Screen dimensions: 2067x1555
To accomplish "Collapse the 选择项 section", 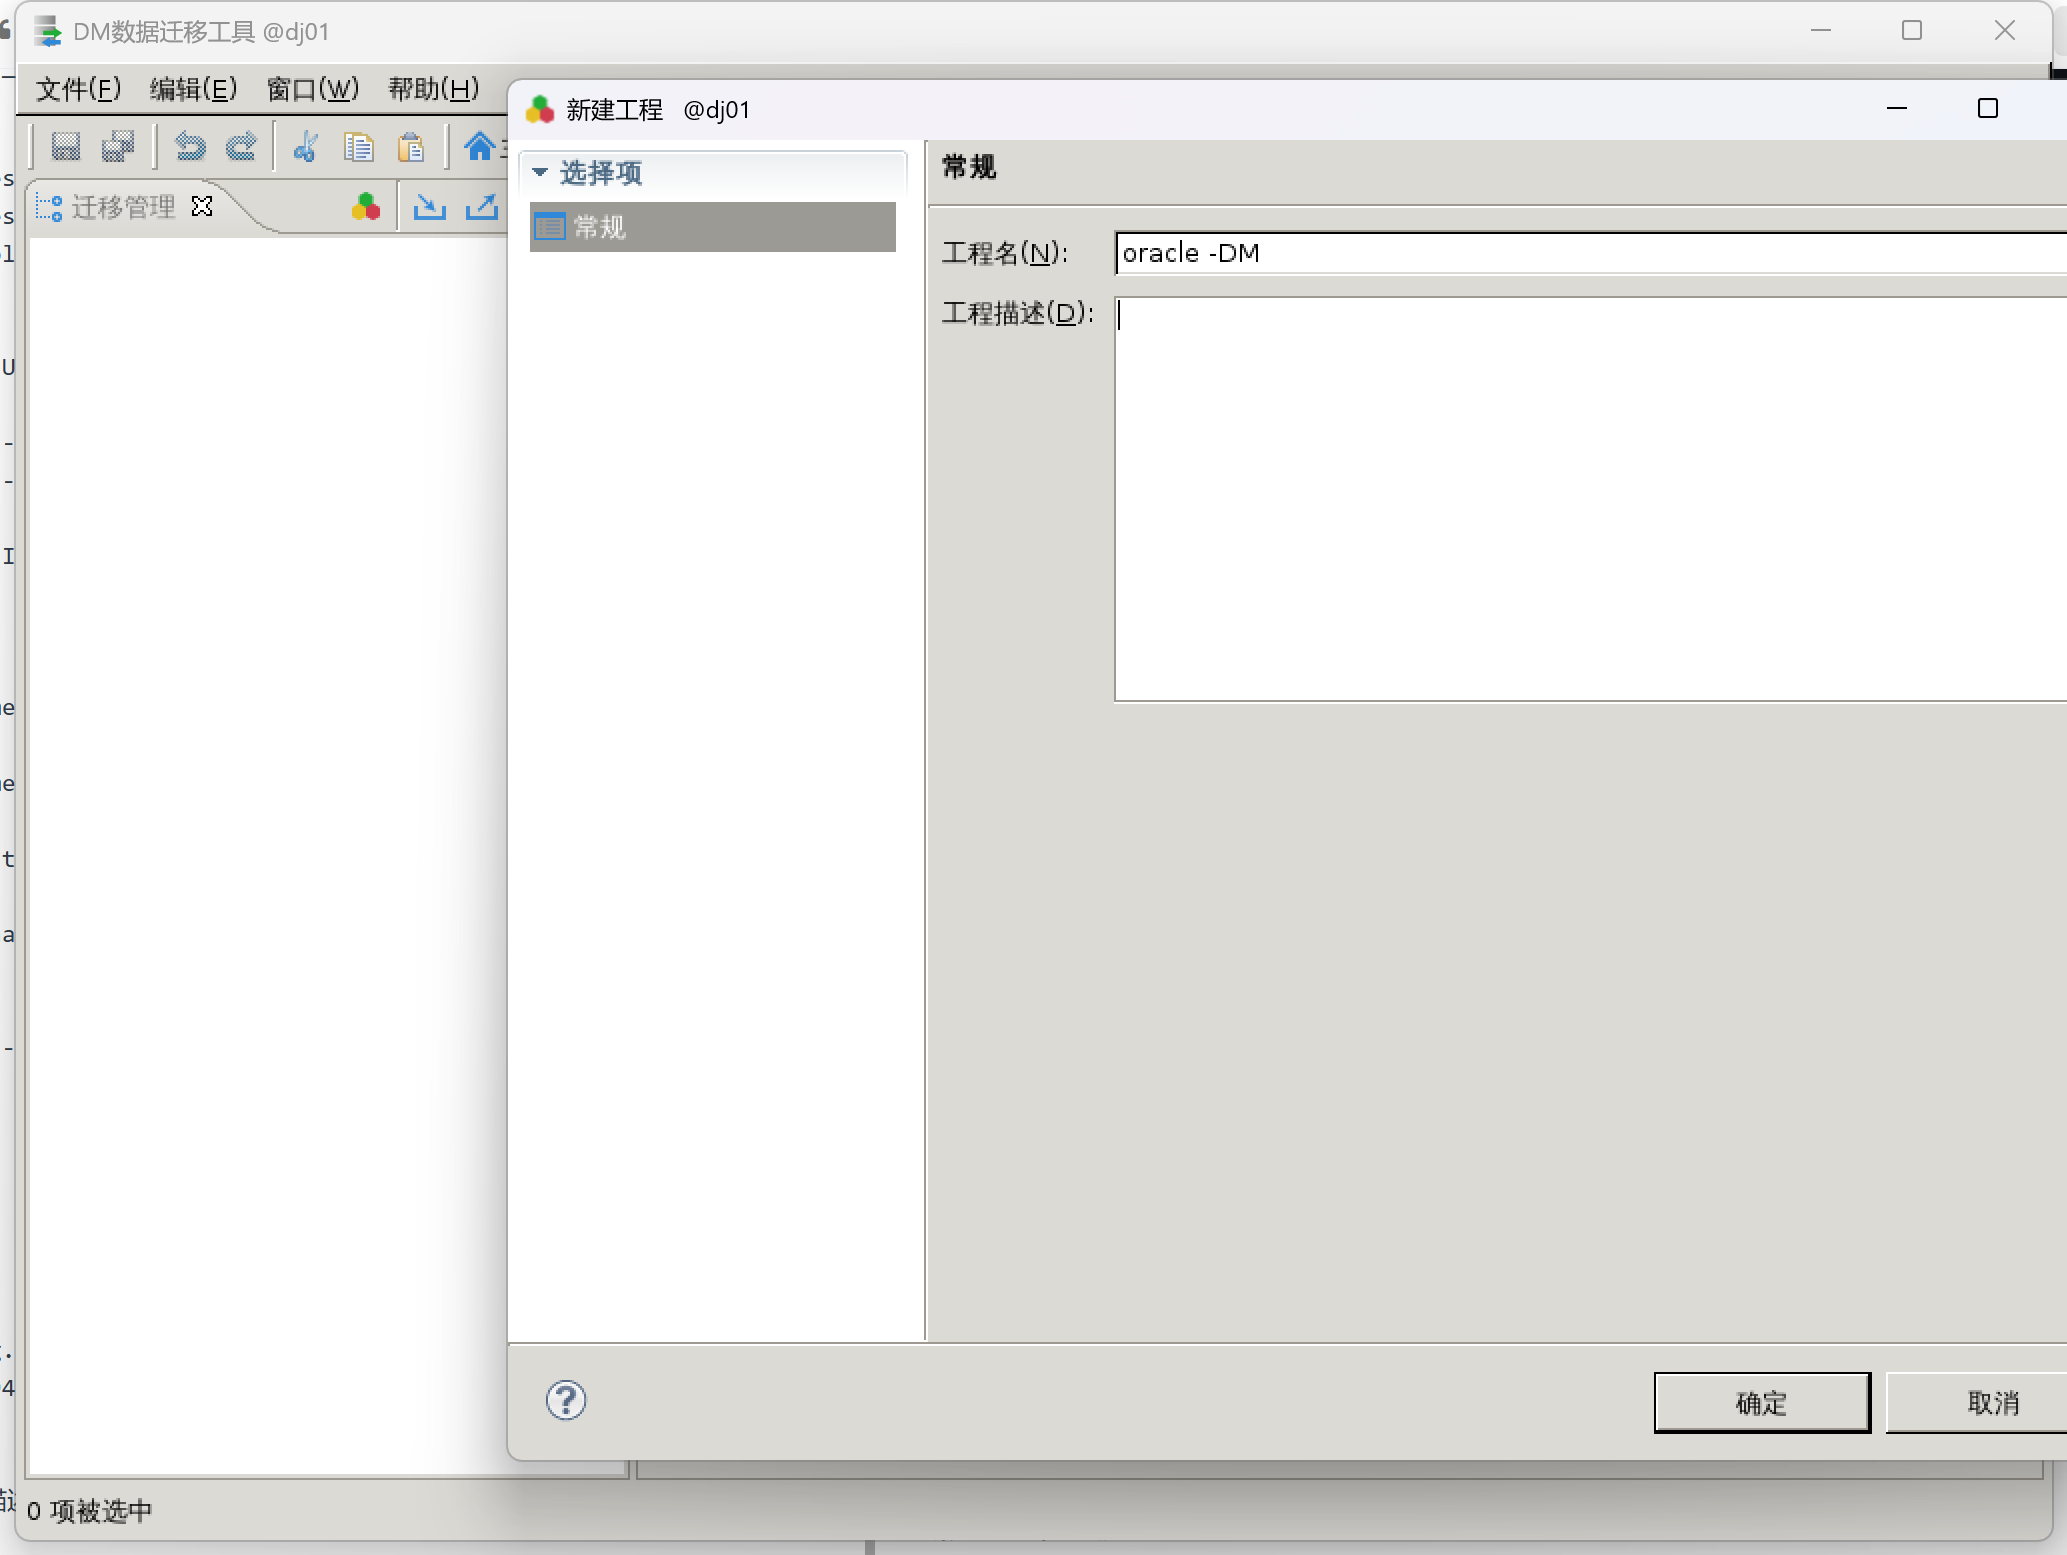I will (541, 172).
